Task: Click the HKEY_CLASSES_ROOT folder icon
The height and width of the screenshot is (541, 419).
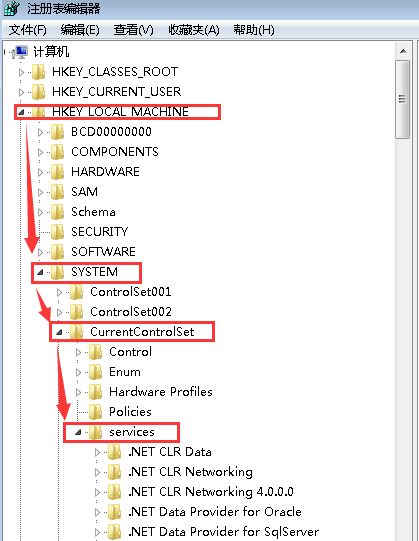Action: (x=39, y=72)
